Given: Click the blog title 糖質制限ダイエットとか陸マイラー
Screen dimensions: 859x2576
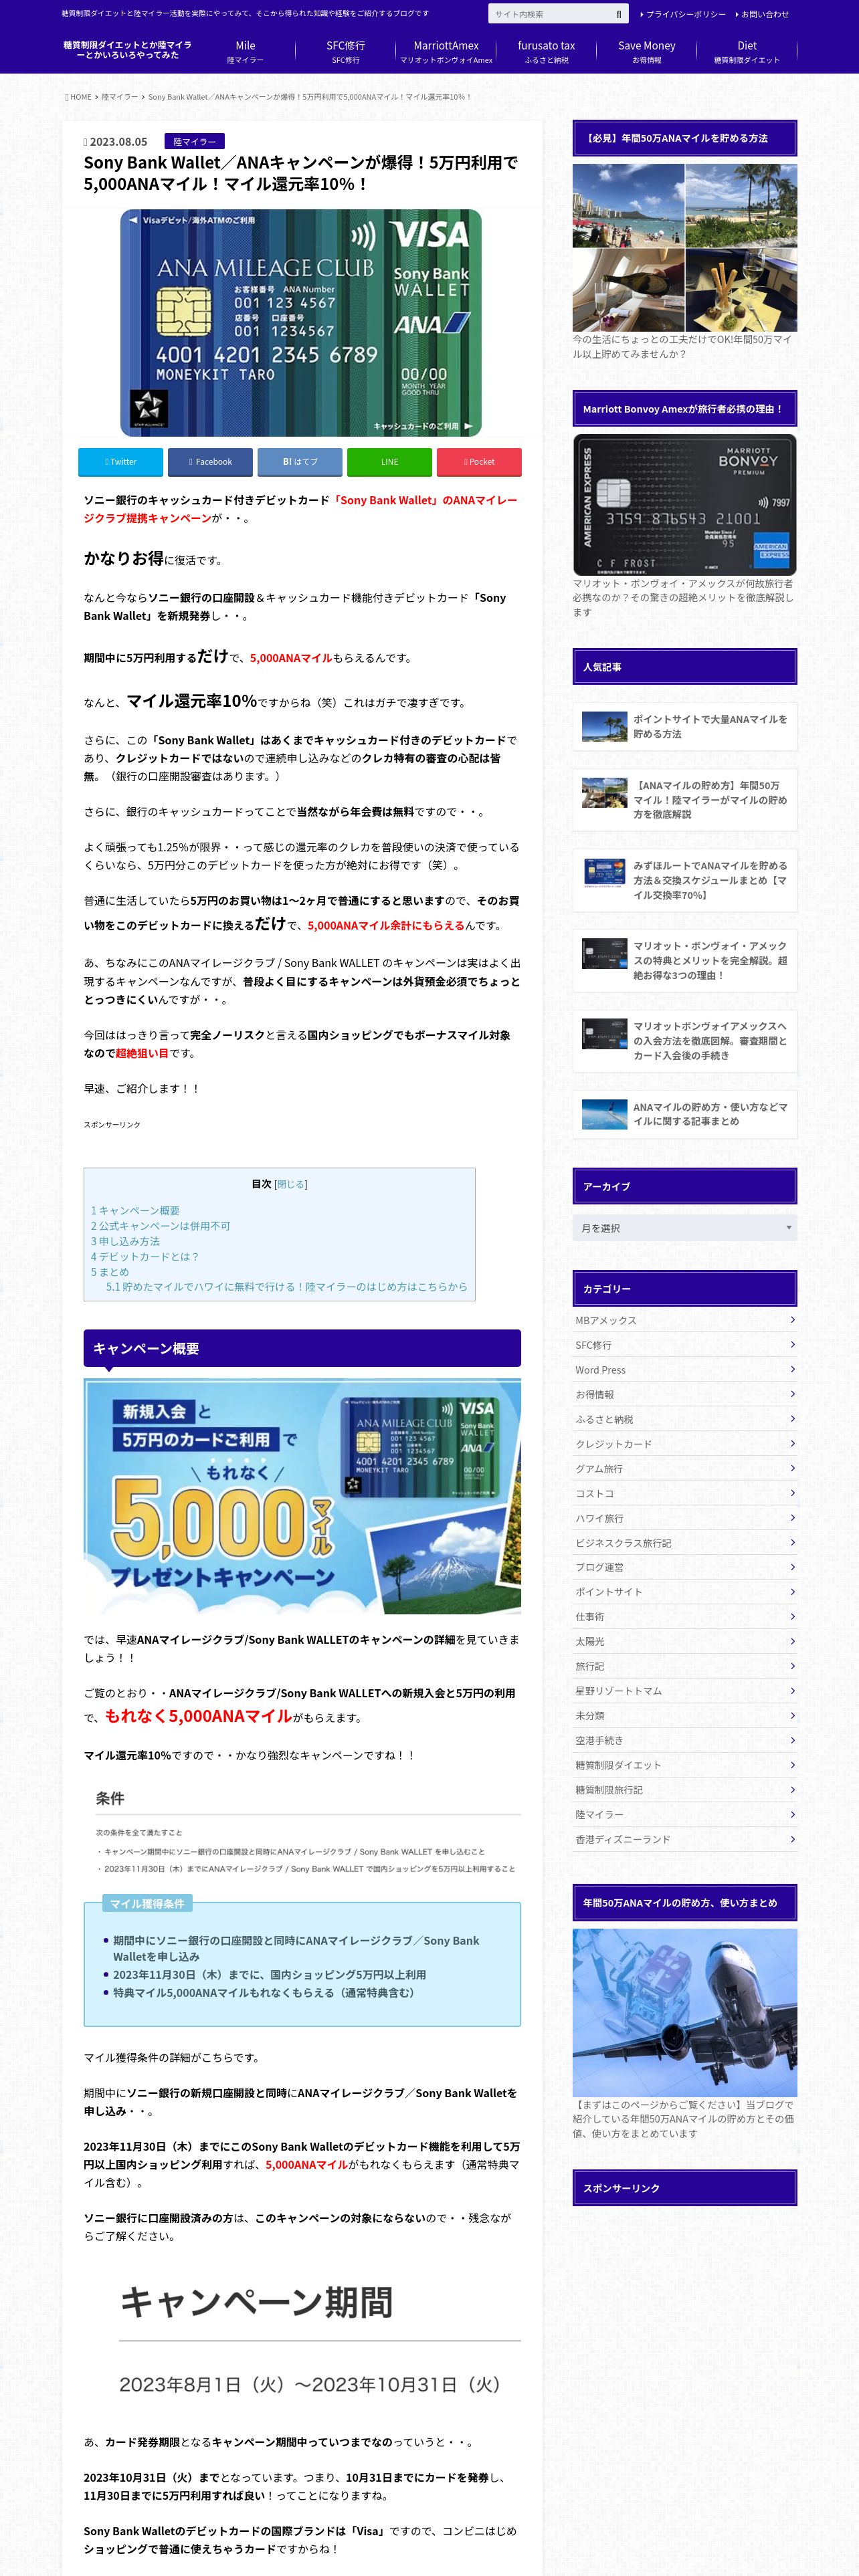Looking at the screenshot, I should click(x=127, y=50).
